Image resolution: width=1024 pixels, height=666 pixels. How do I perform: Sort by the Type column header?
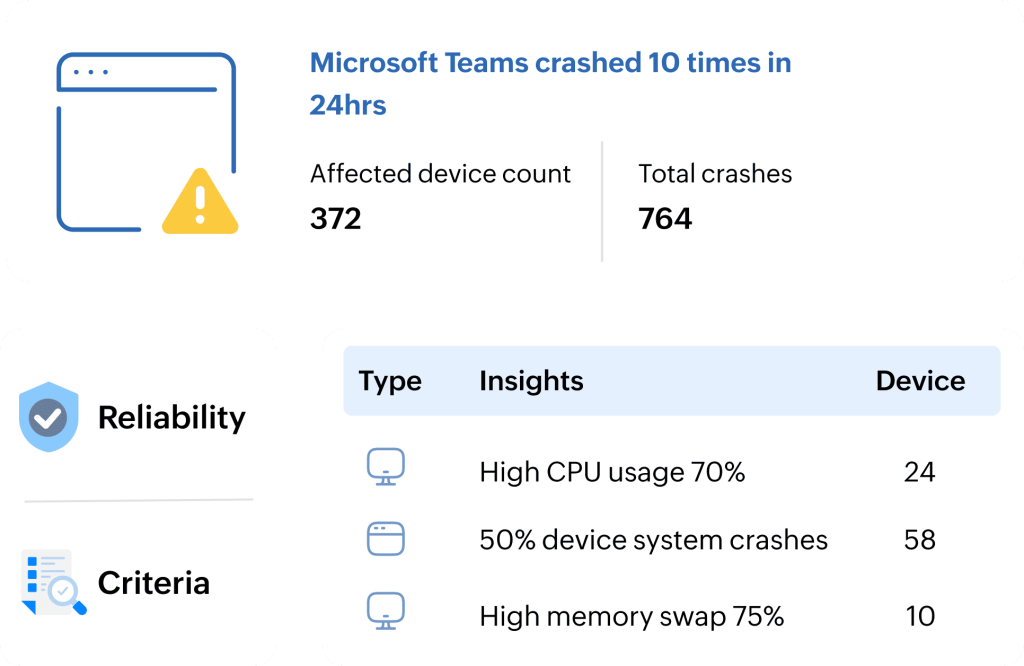point(390,381)
